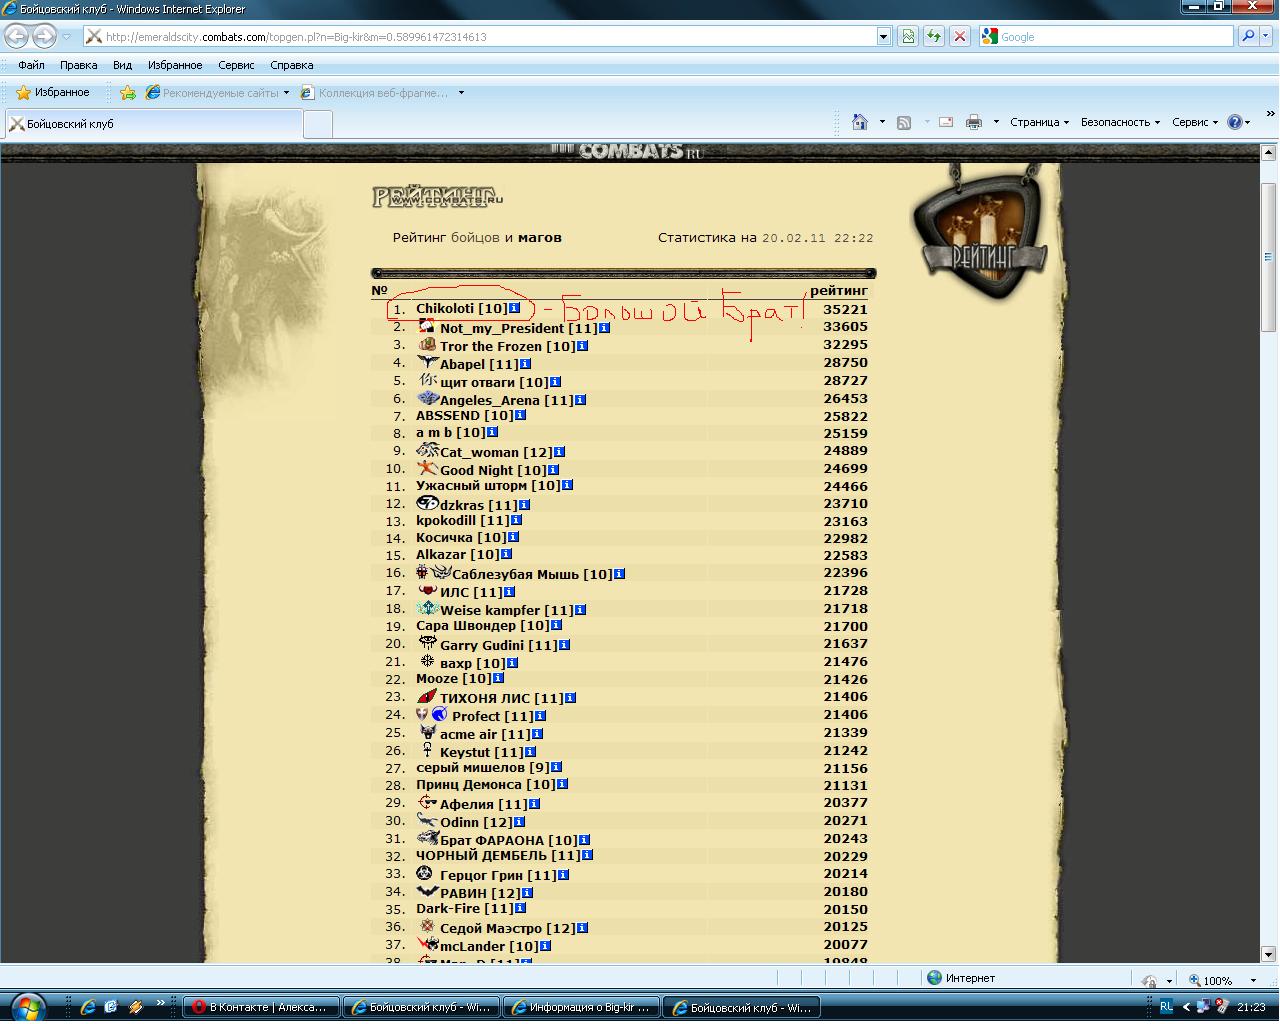Click the compatibility view icon in address bar
Screen dimensions: 1280x1024
[x=907, y=37]
